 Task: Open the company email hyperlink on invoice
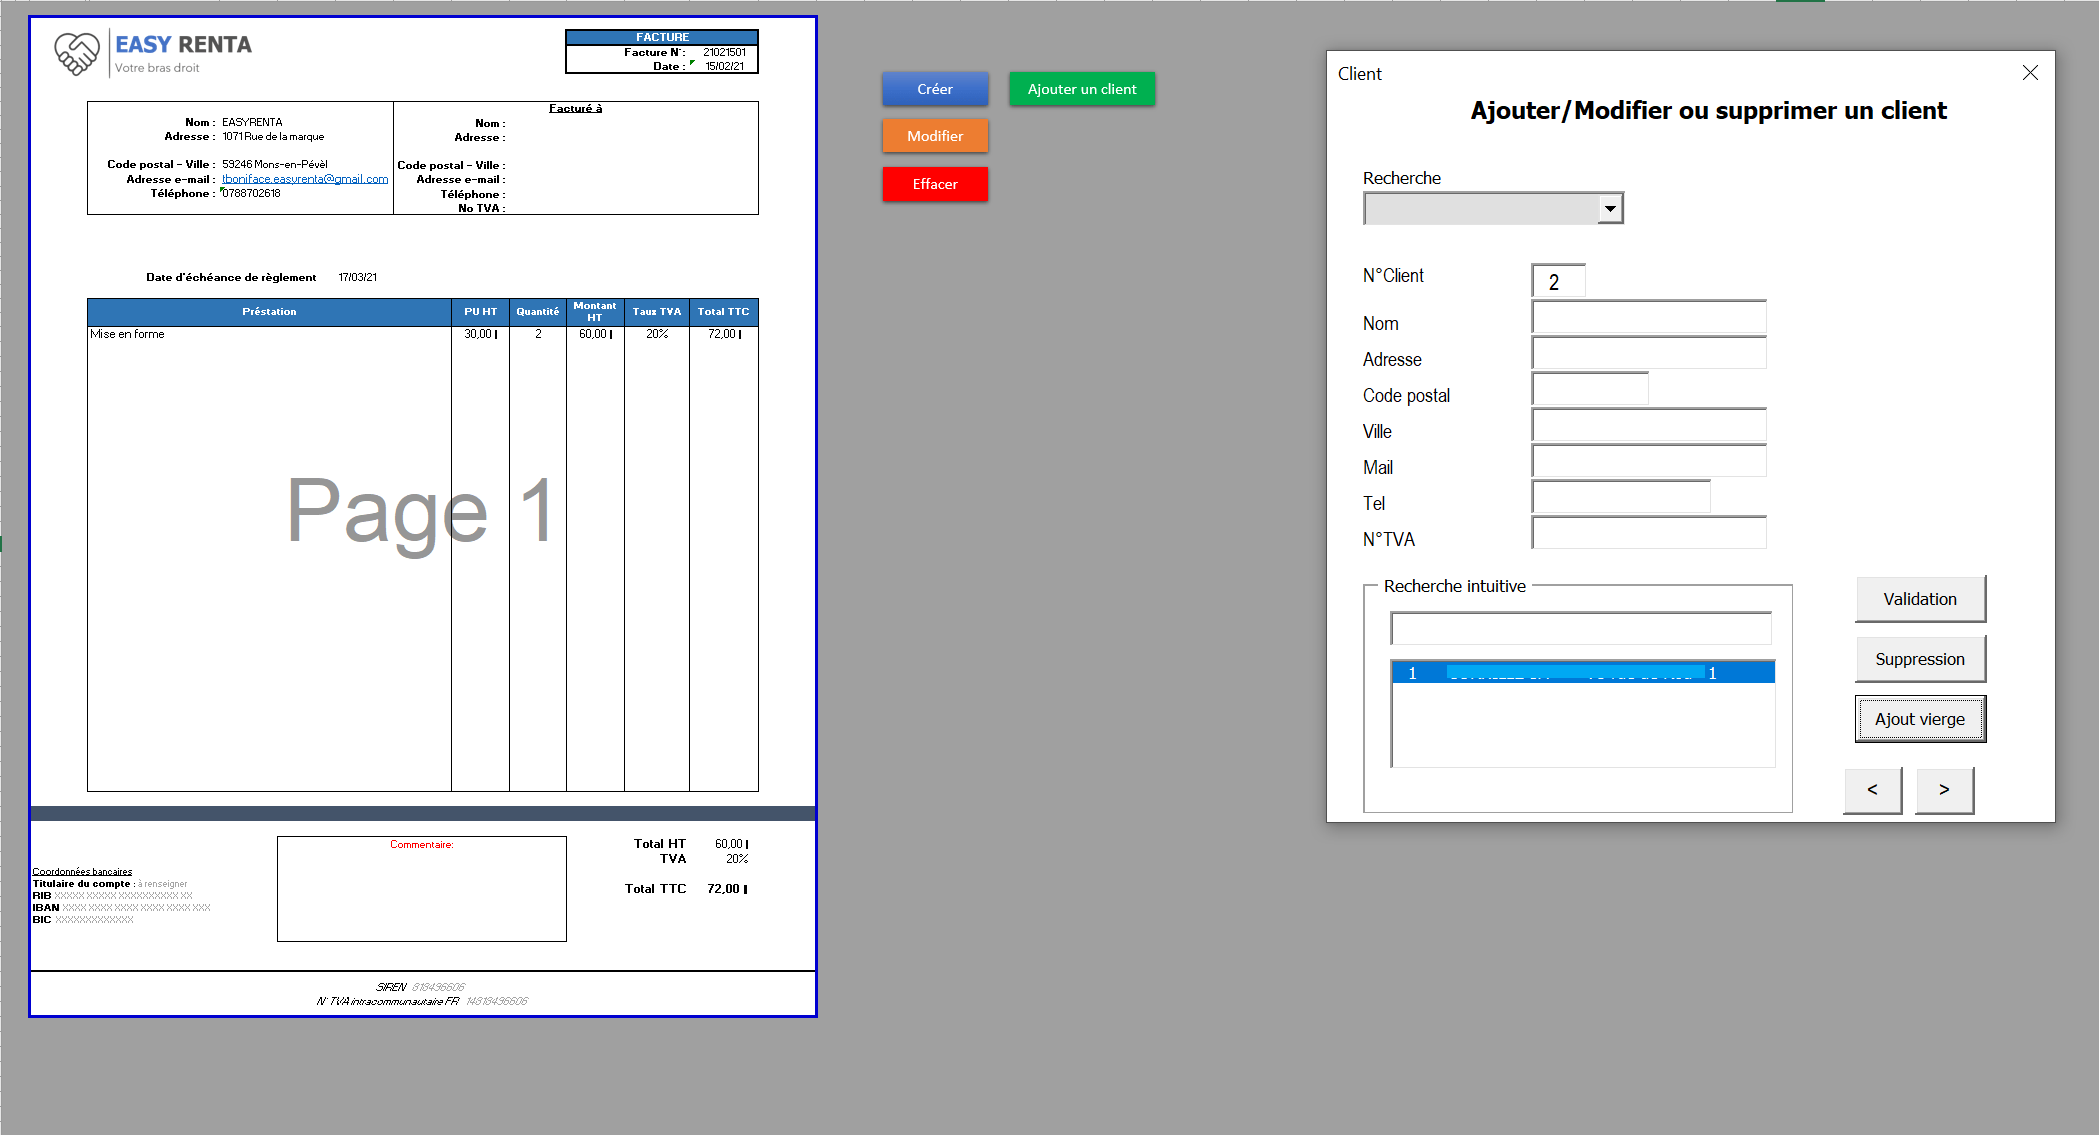coord(305,179)
